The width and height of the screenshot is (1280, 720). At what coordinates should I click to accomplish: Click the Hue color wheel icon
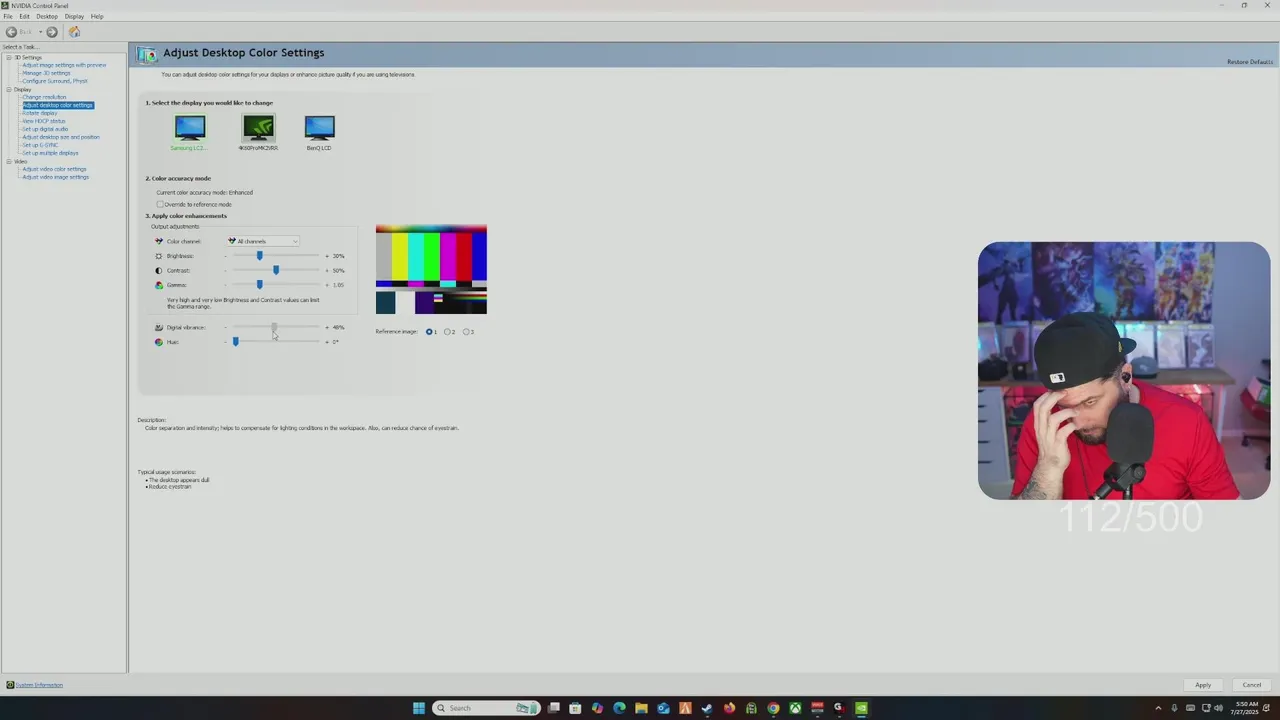point(159,342)
